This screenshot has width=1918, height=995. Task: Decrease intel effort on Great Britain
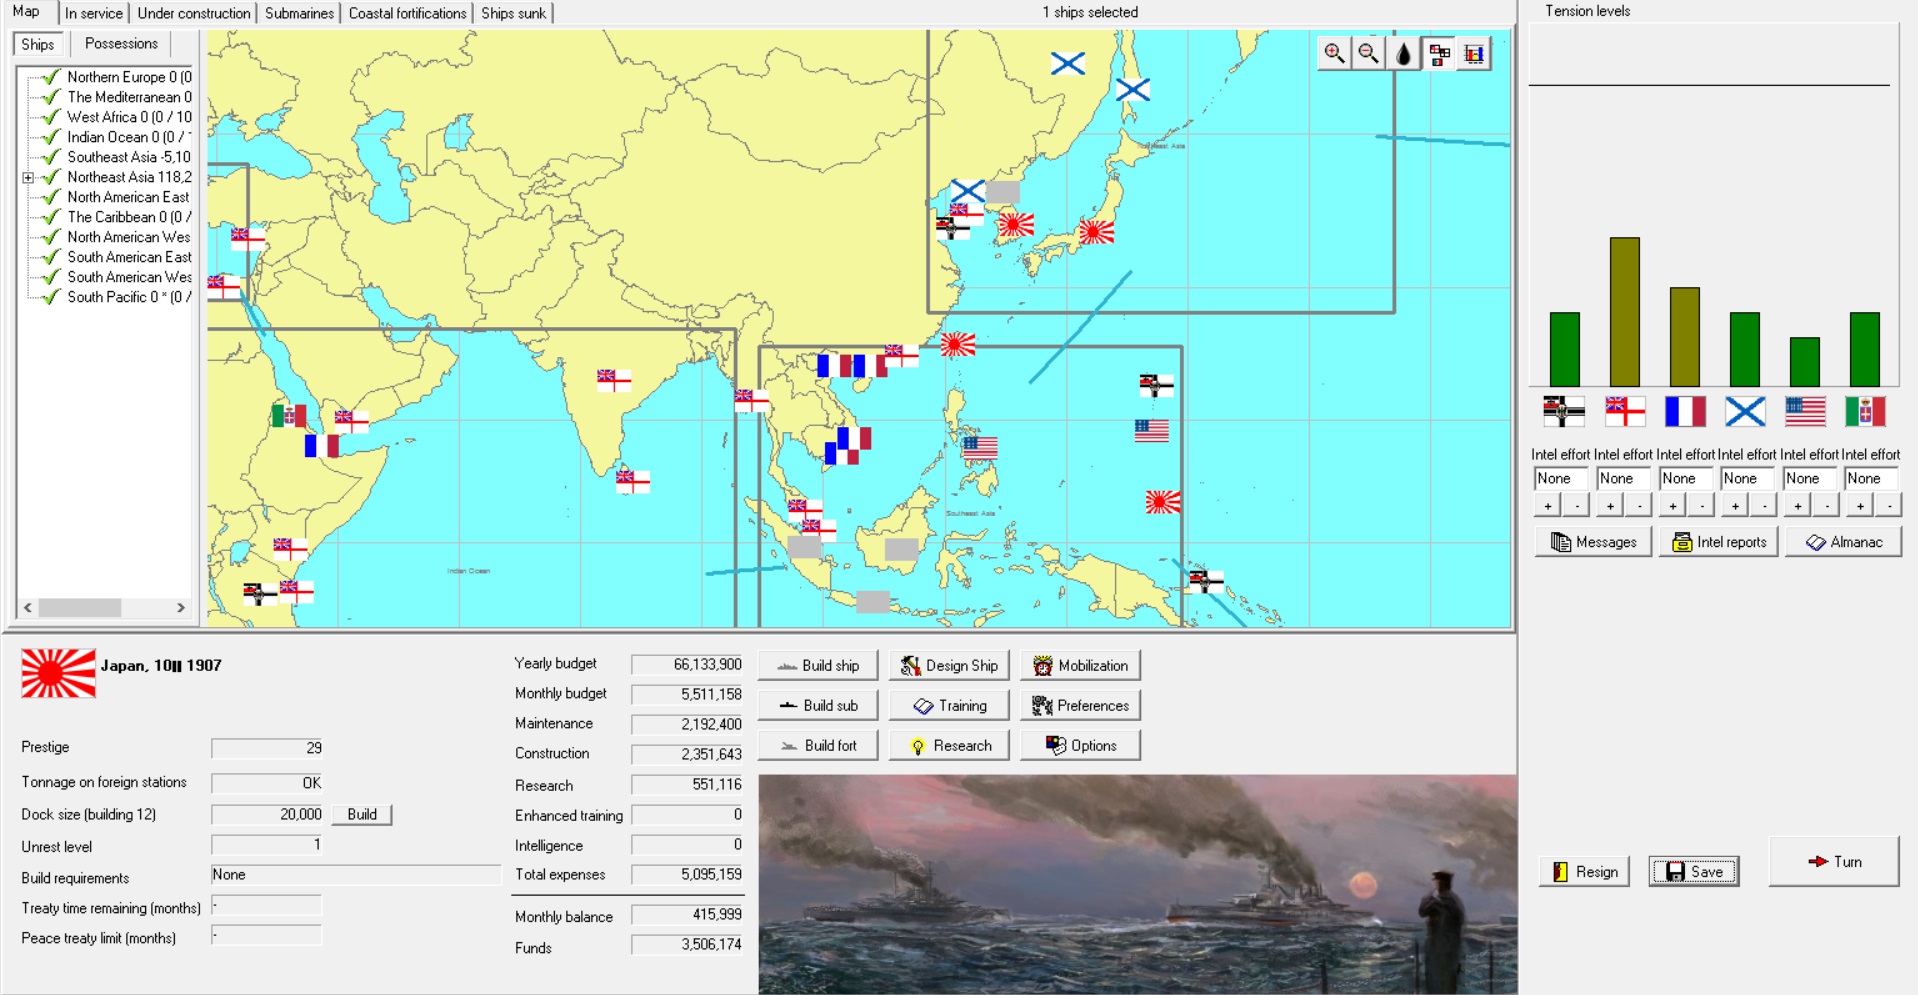tap(1639, 506)
